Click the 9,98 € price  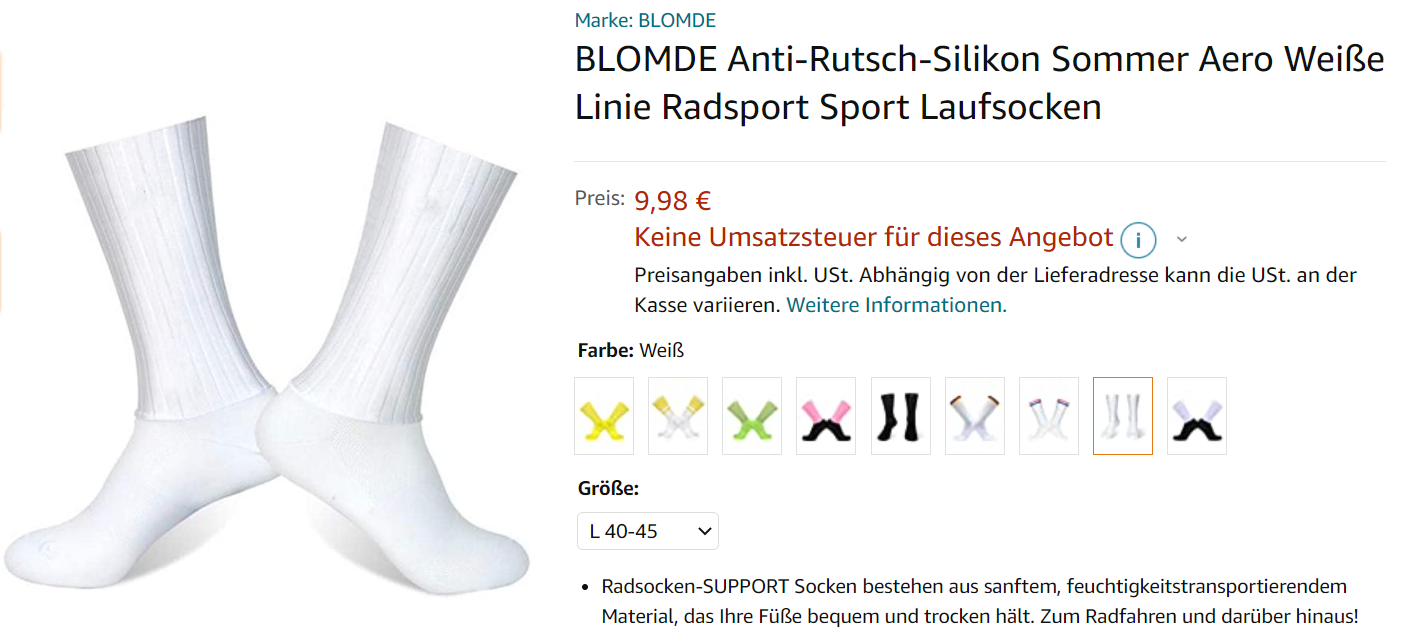coord(673,201)
